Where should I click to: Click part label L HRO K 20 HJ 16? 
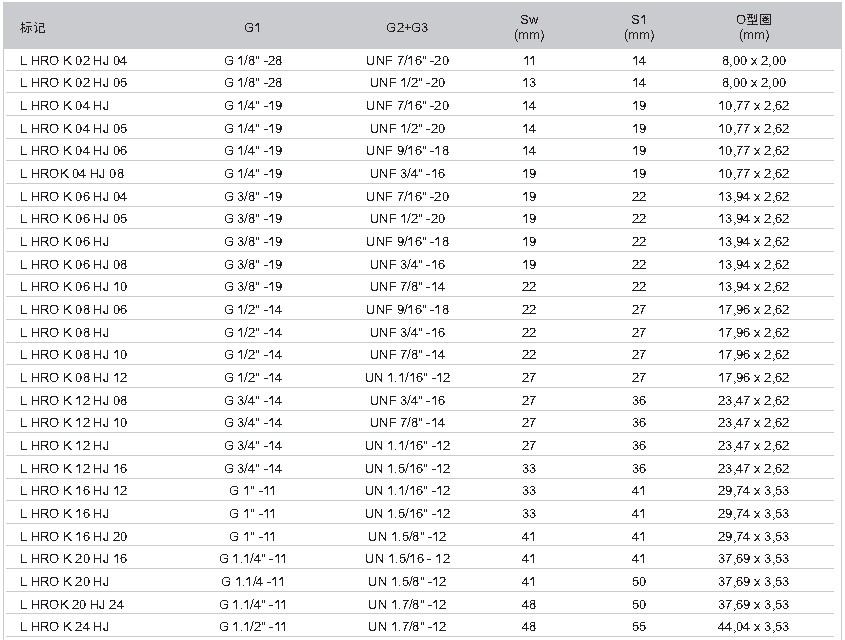73,559
